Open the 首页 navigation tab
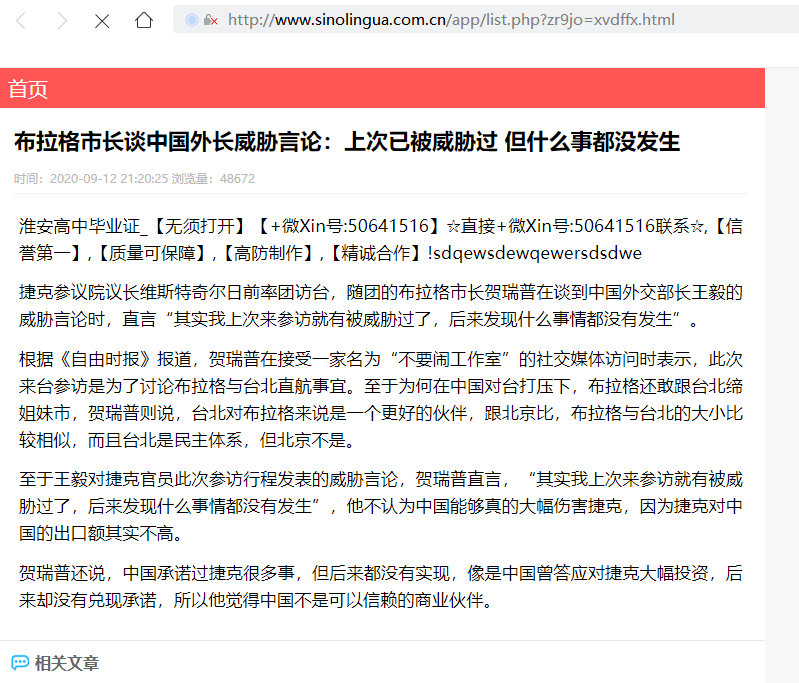This screenshot has width=799, height=683. pos(28,89)
